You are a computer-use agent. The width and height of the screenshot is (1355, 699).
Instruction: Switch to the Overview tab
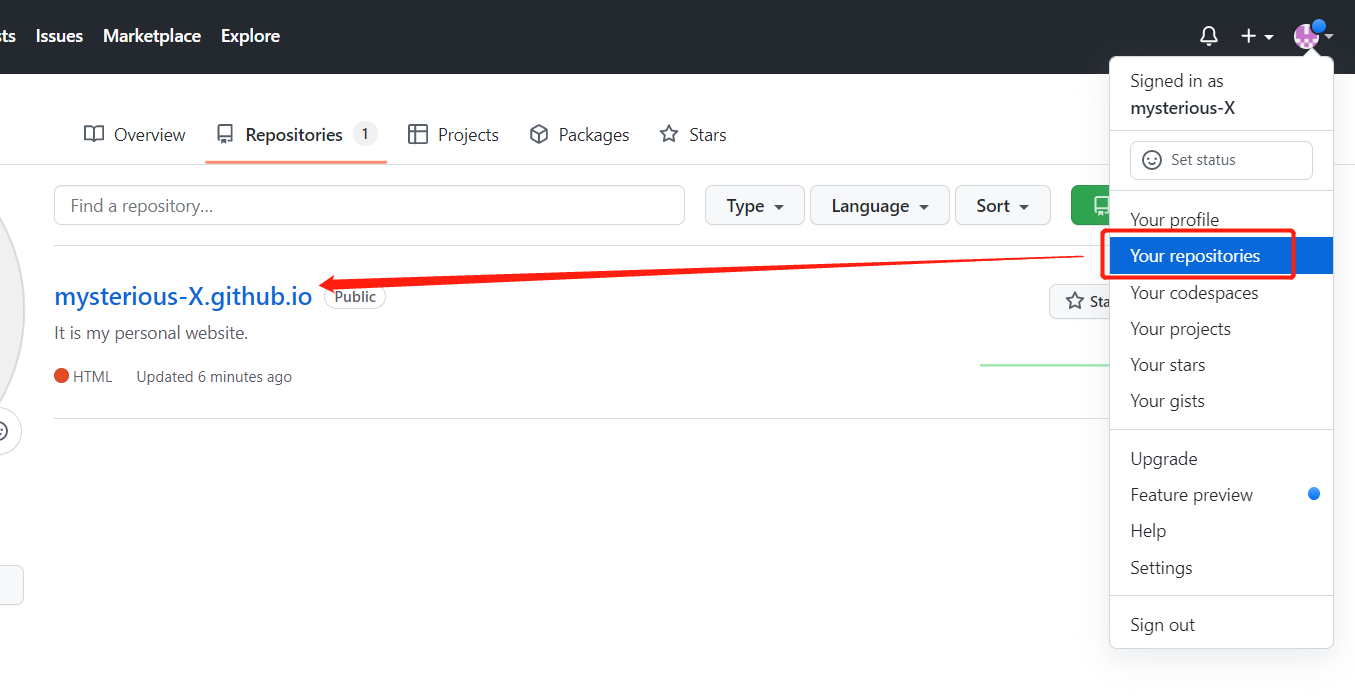(135, 135)
